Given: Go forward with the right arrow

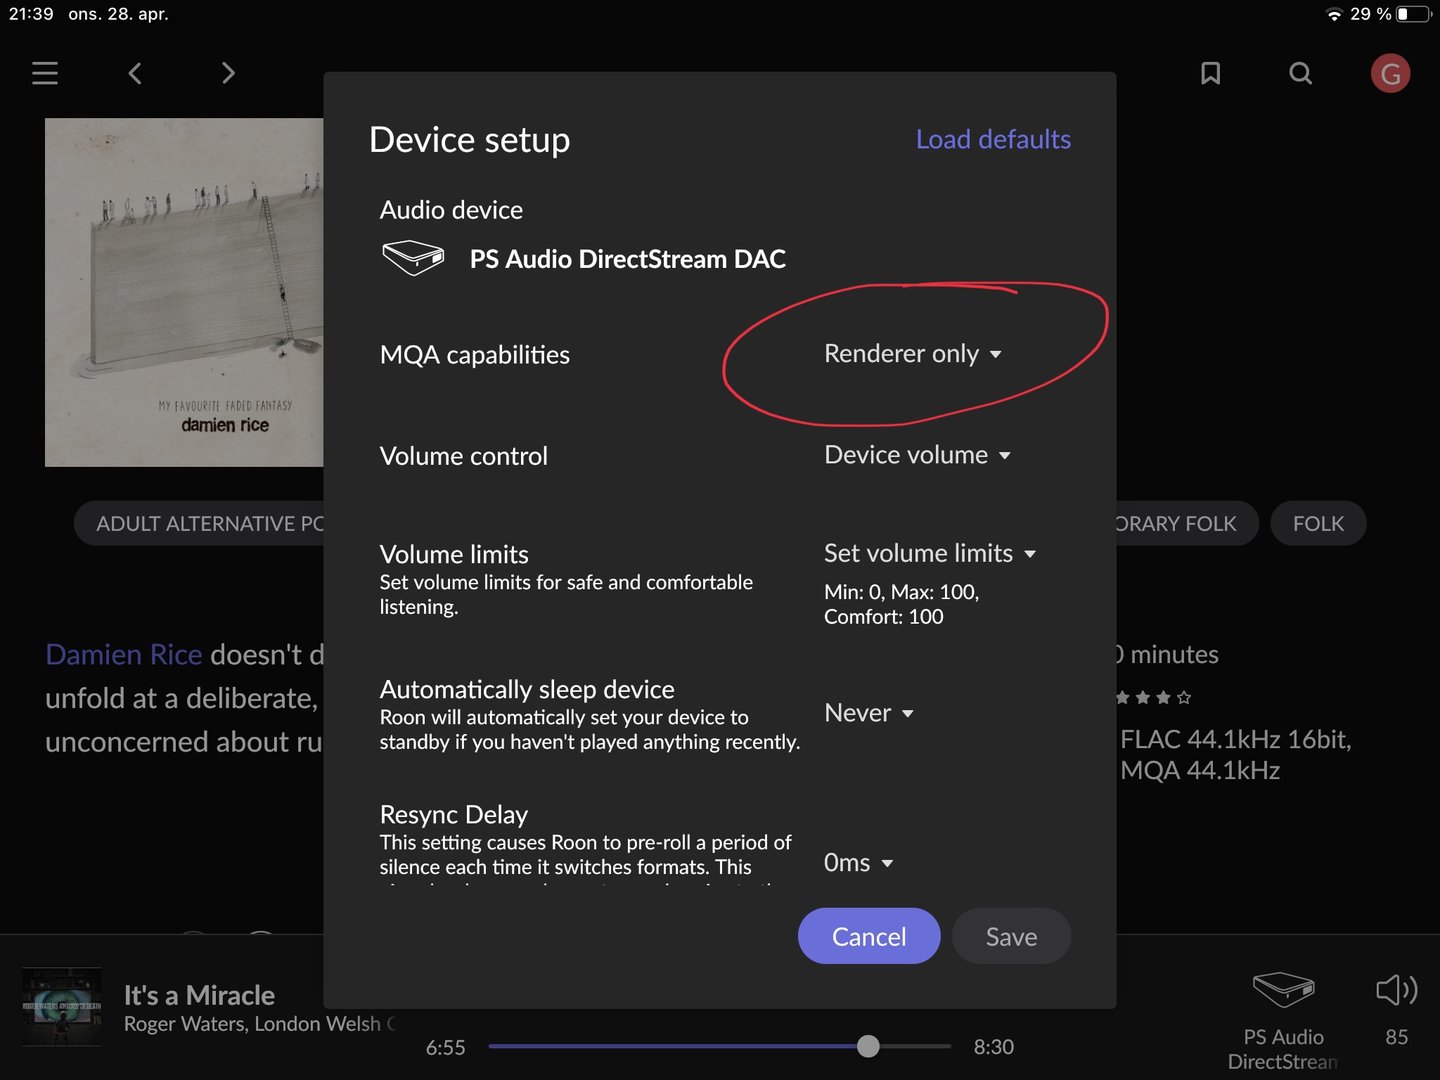Looking at the screenshot, I should point(228,73).
